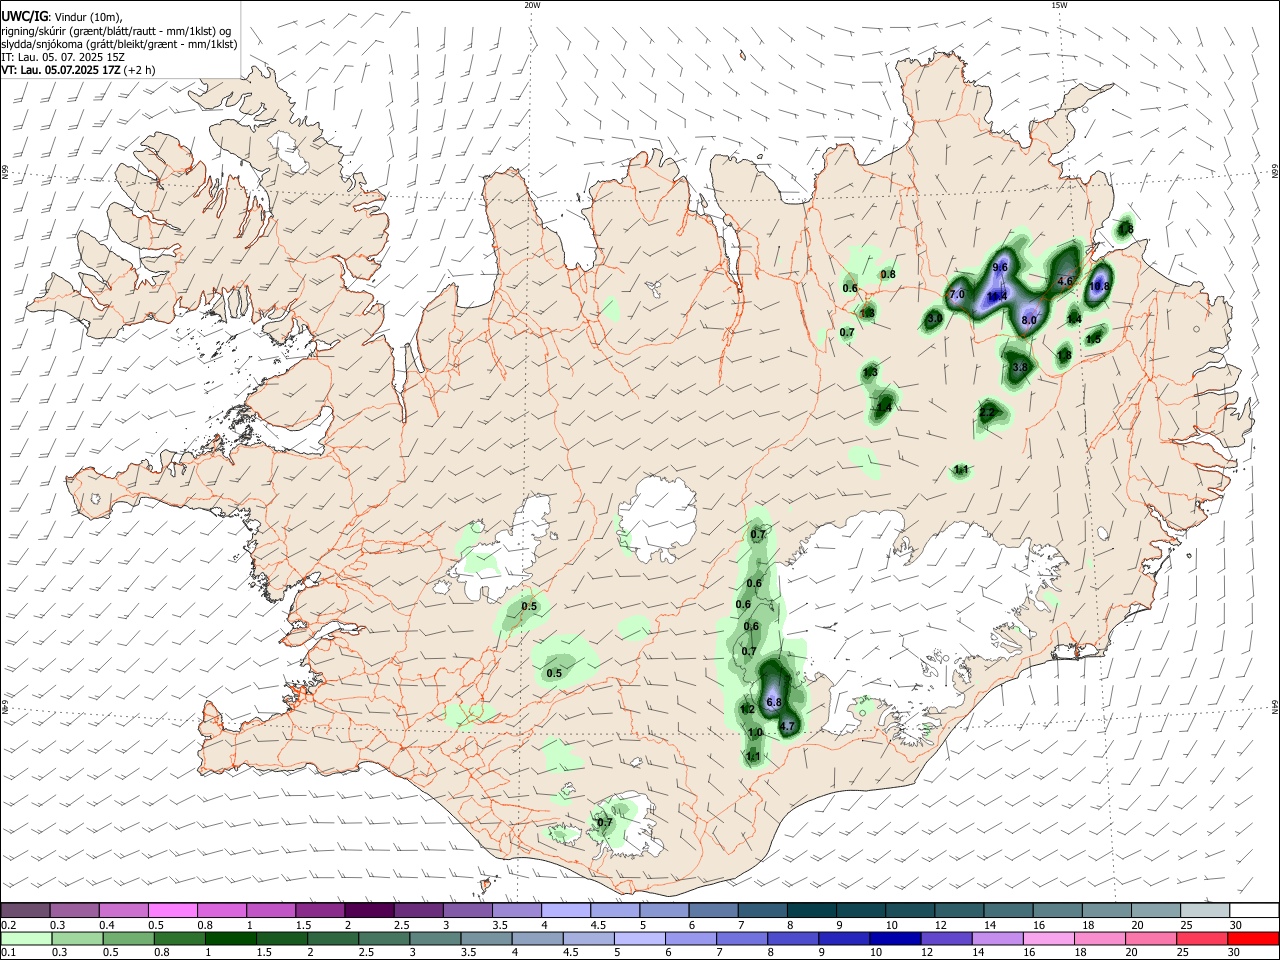Click the 1.2 precipitation label

747,710
